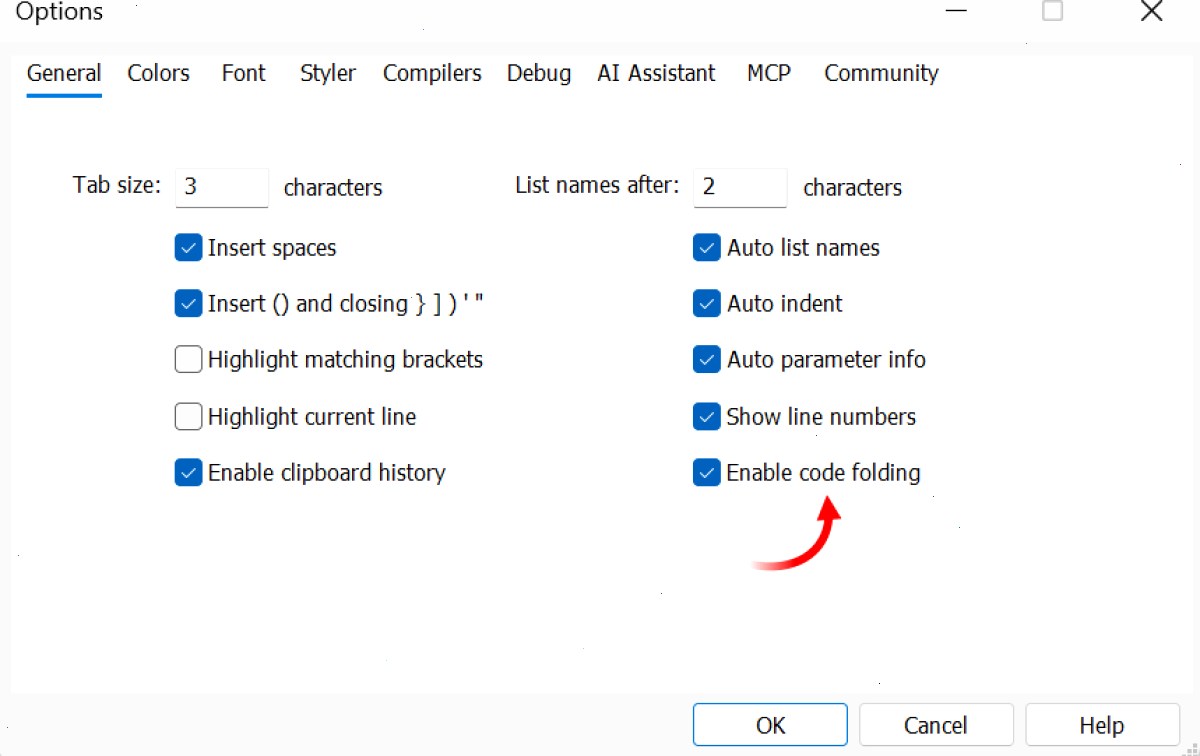The image size is (1200, 756).
Task: Toggle the Auto indent checkbox
Action: click(707, 304)
